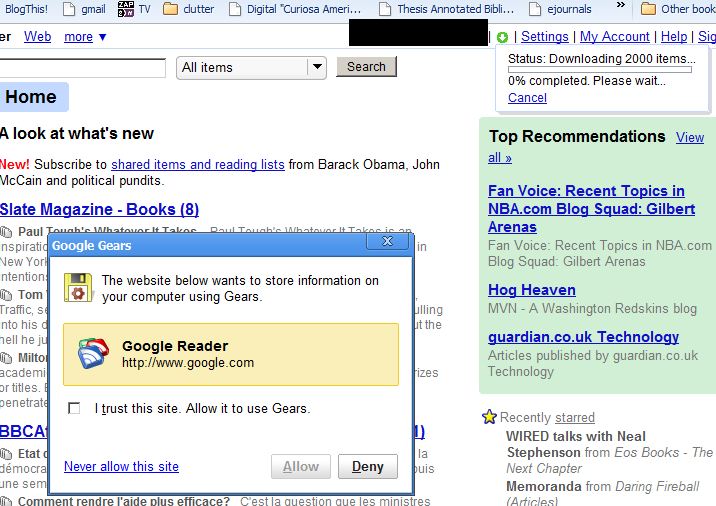Click the Web link

tap(37, 37)
